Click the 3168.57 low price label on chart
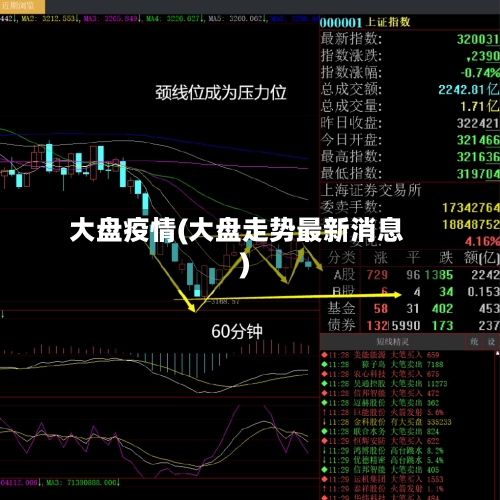Screen dimensions: 500x500 point(225,302)
